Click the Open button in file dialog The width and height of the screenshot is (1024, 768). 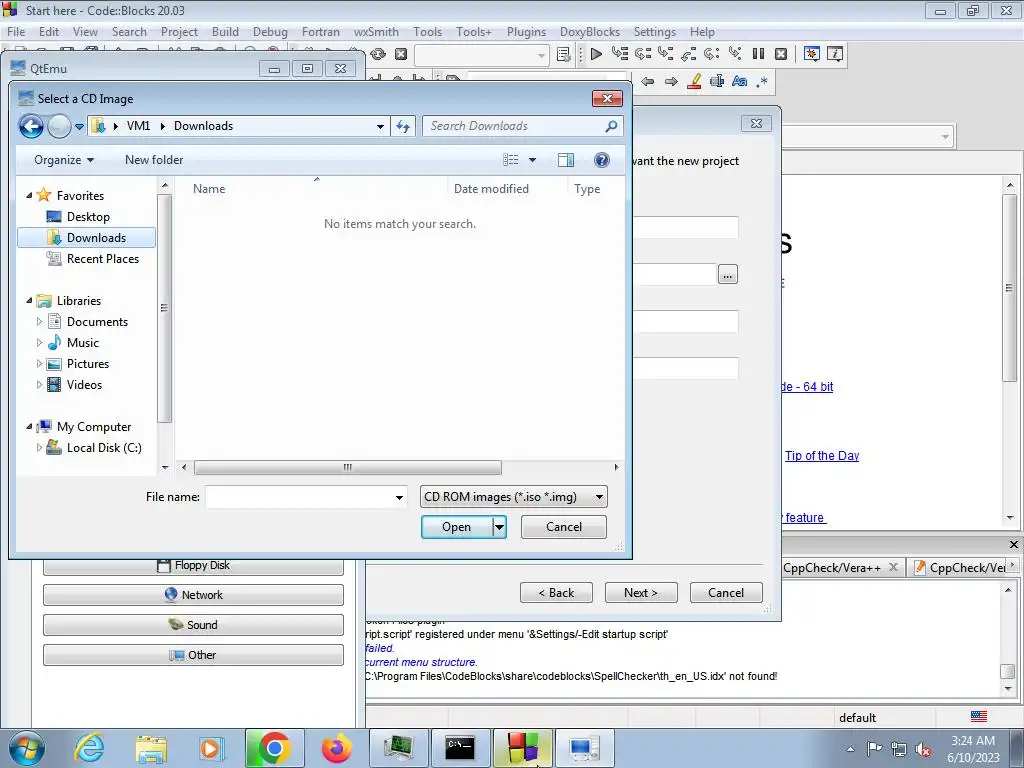point(456,527)
